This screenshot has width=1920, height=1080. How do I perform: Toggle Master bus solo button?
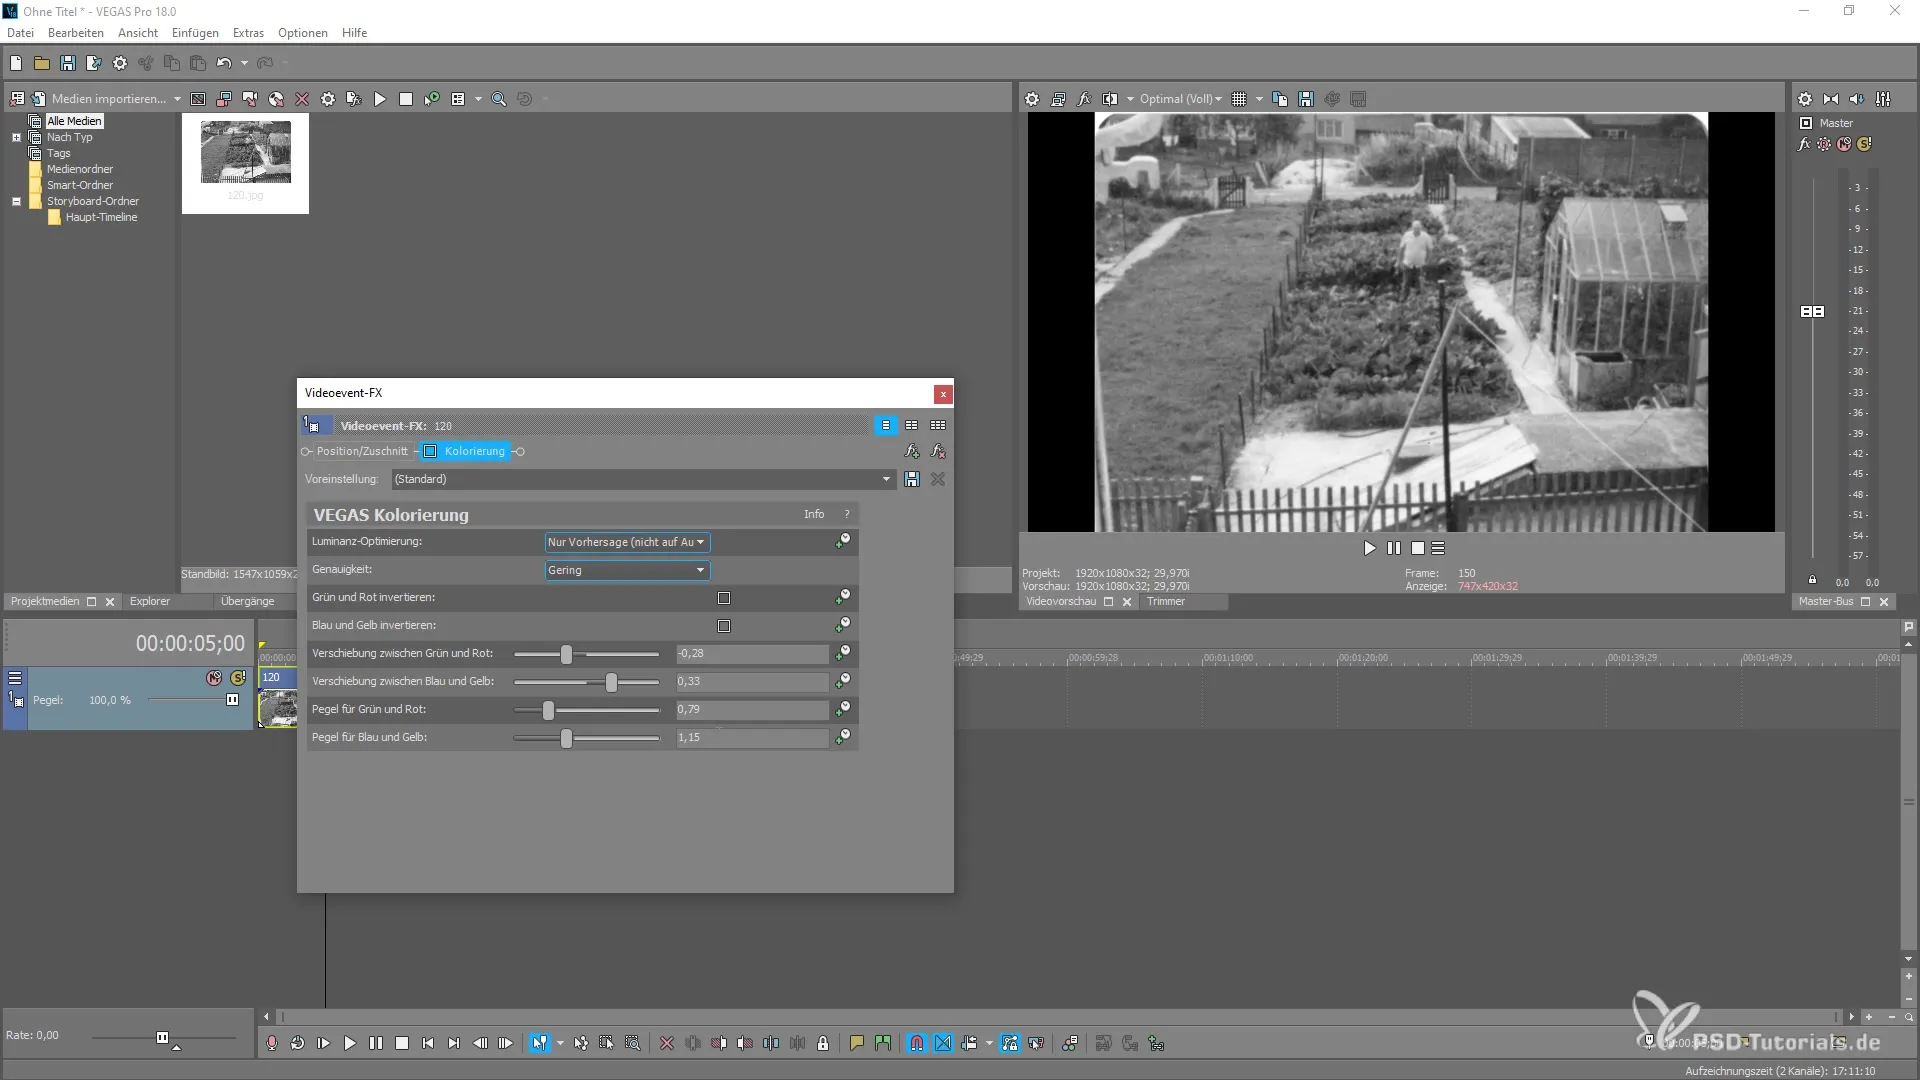pyautogui.click(x=1864, y=144)
